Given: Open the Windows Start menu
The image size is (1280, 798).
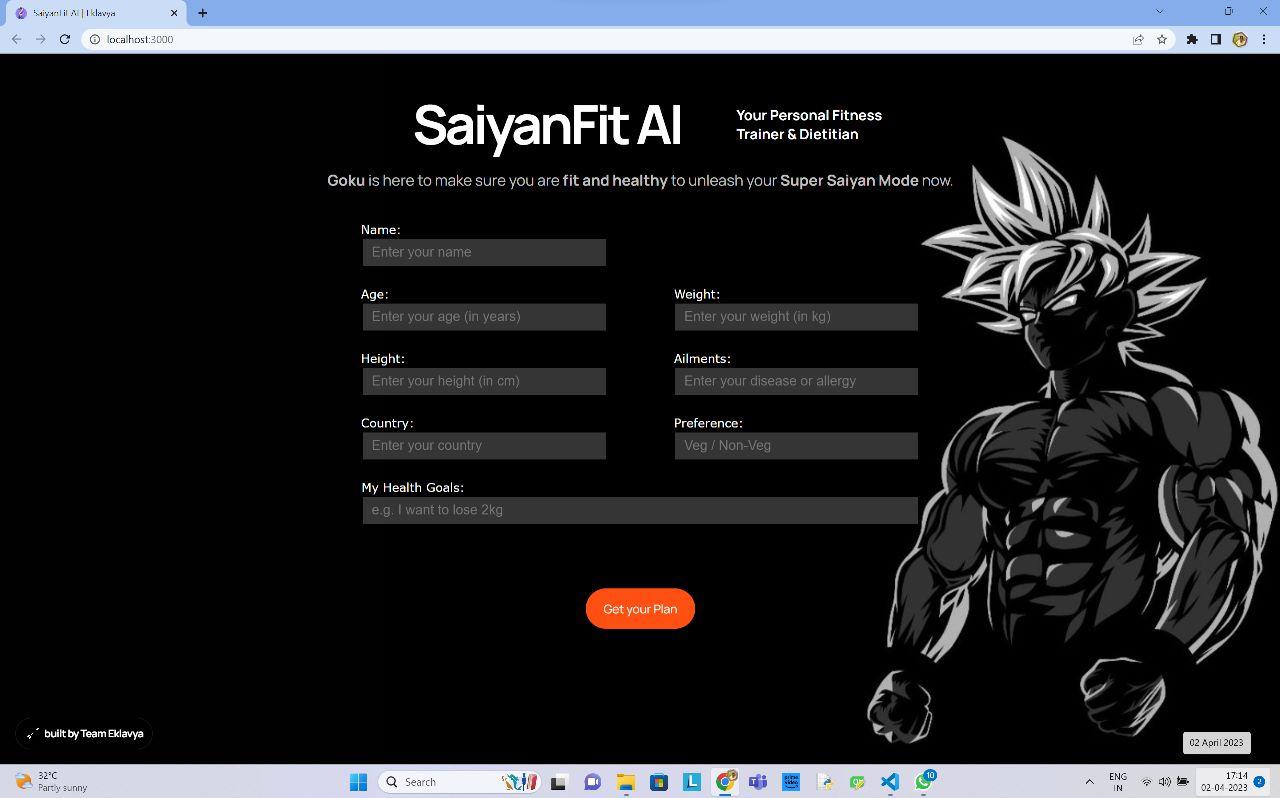Looking at the screenshot, I should pos(358,782).
